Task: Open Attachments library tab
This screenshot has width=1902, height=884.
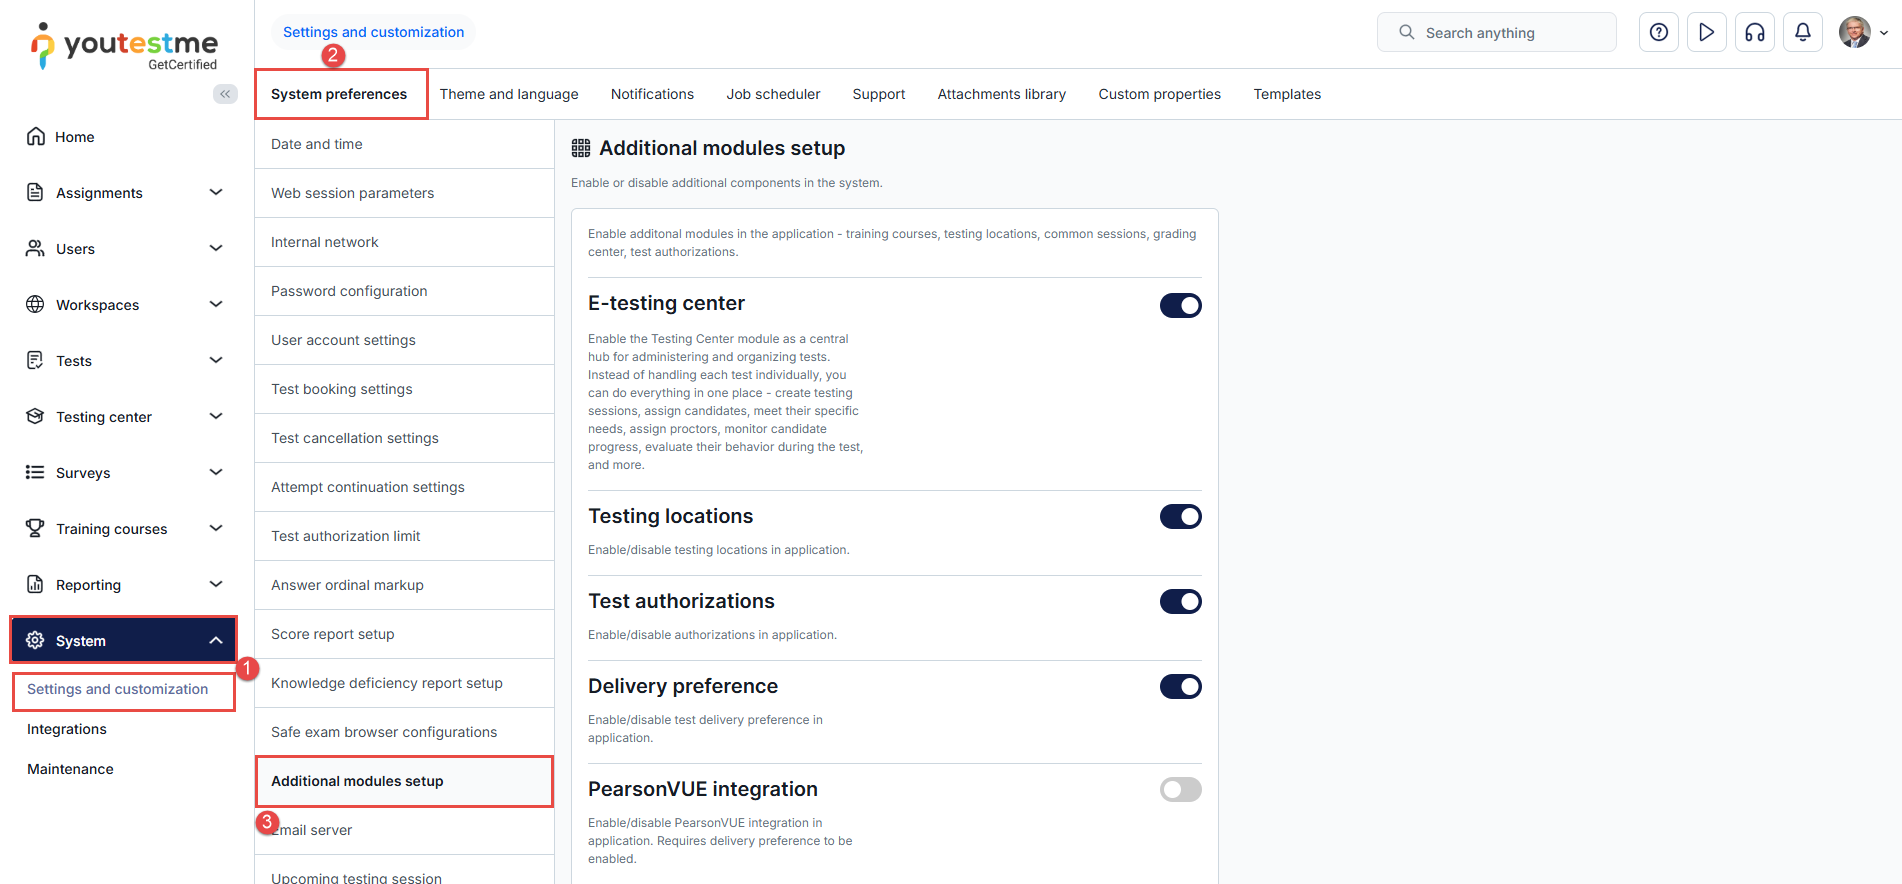Action: 1002,94
